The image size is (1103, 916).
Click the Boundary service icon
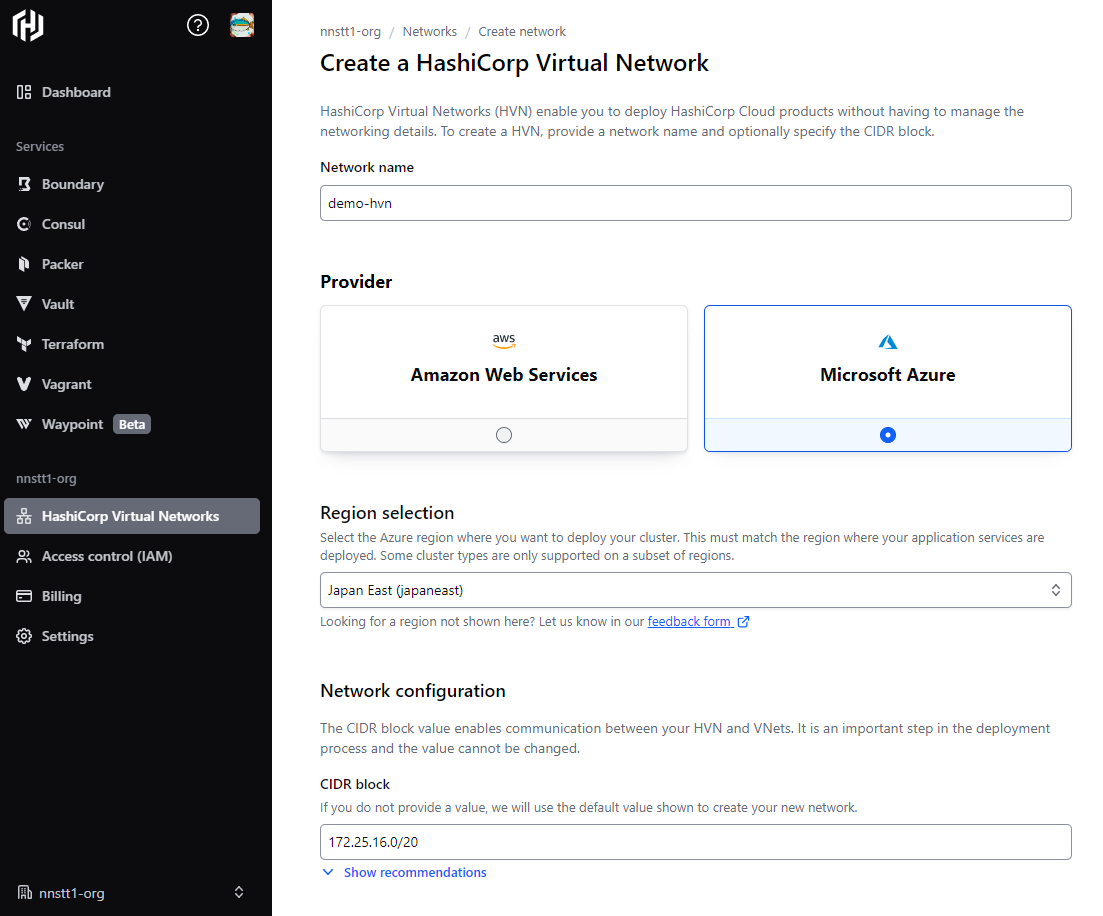tap(24, 184)
